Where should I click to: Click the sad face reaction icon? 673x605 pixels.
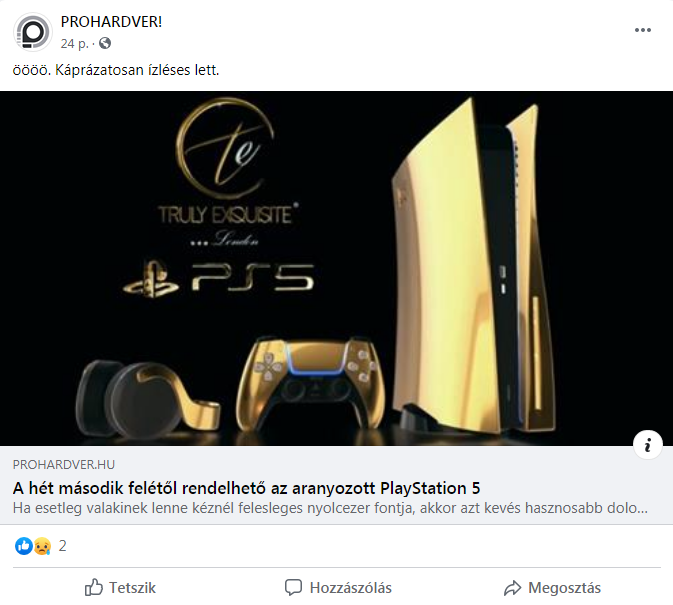tap(42, 546)
